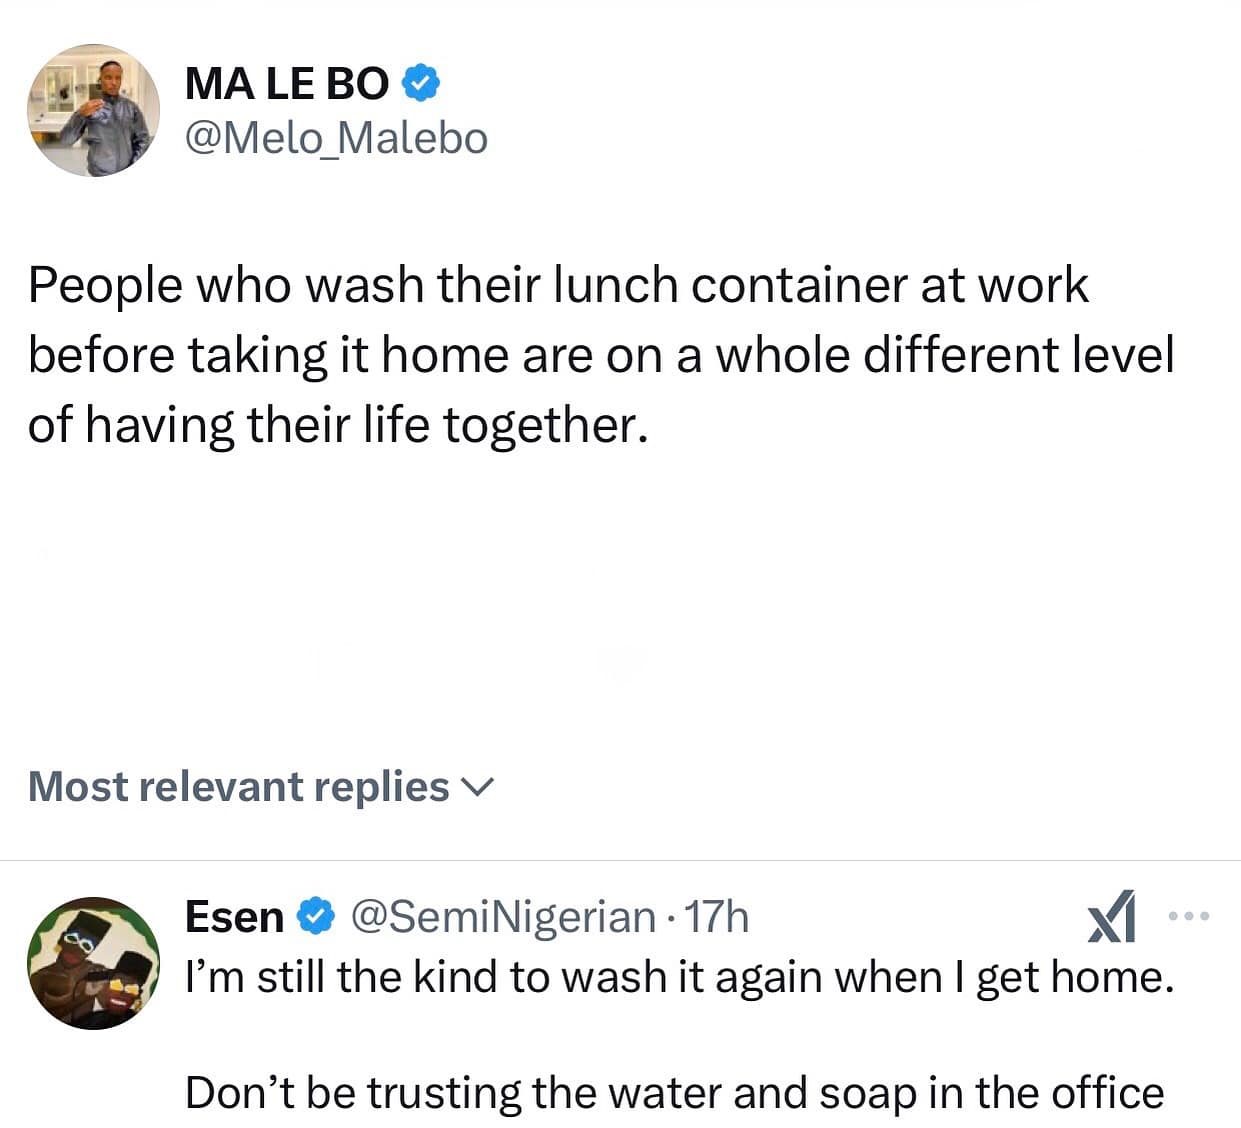Open the Esen display name
This screenshot has width=1241, height=1128.
234,916
